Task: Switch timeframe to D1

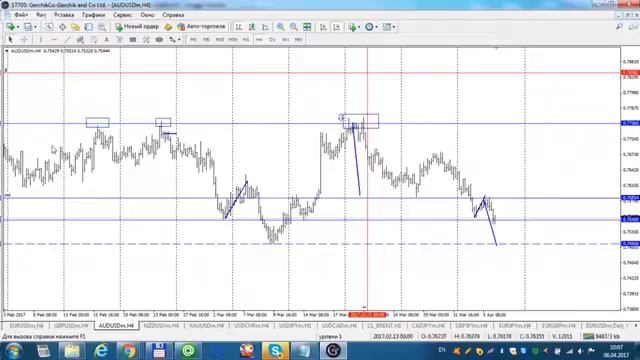Action: coord(272,40)
